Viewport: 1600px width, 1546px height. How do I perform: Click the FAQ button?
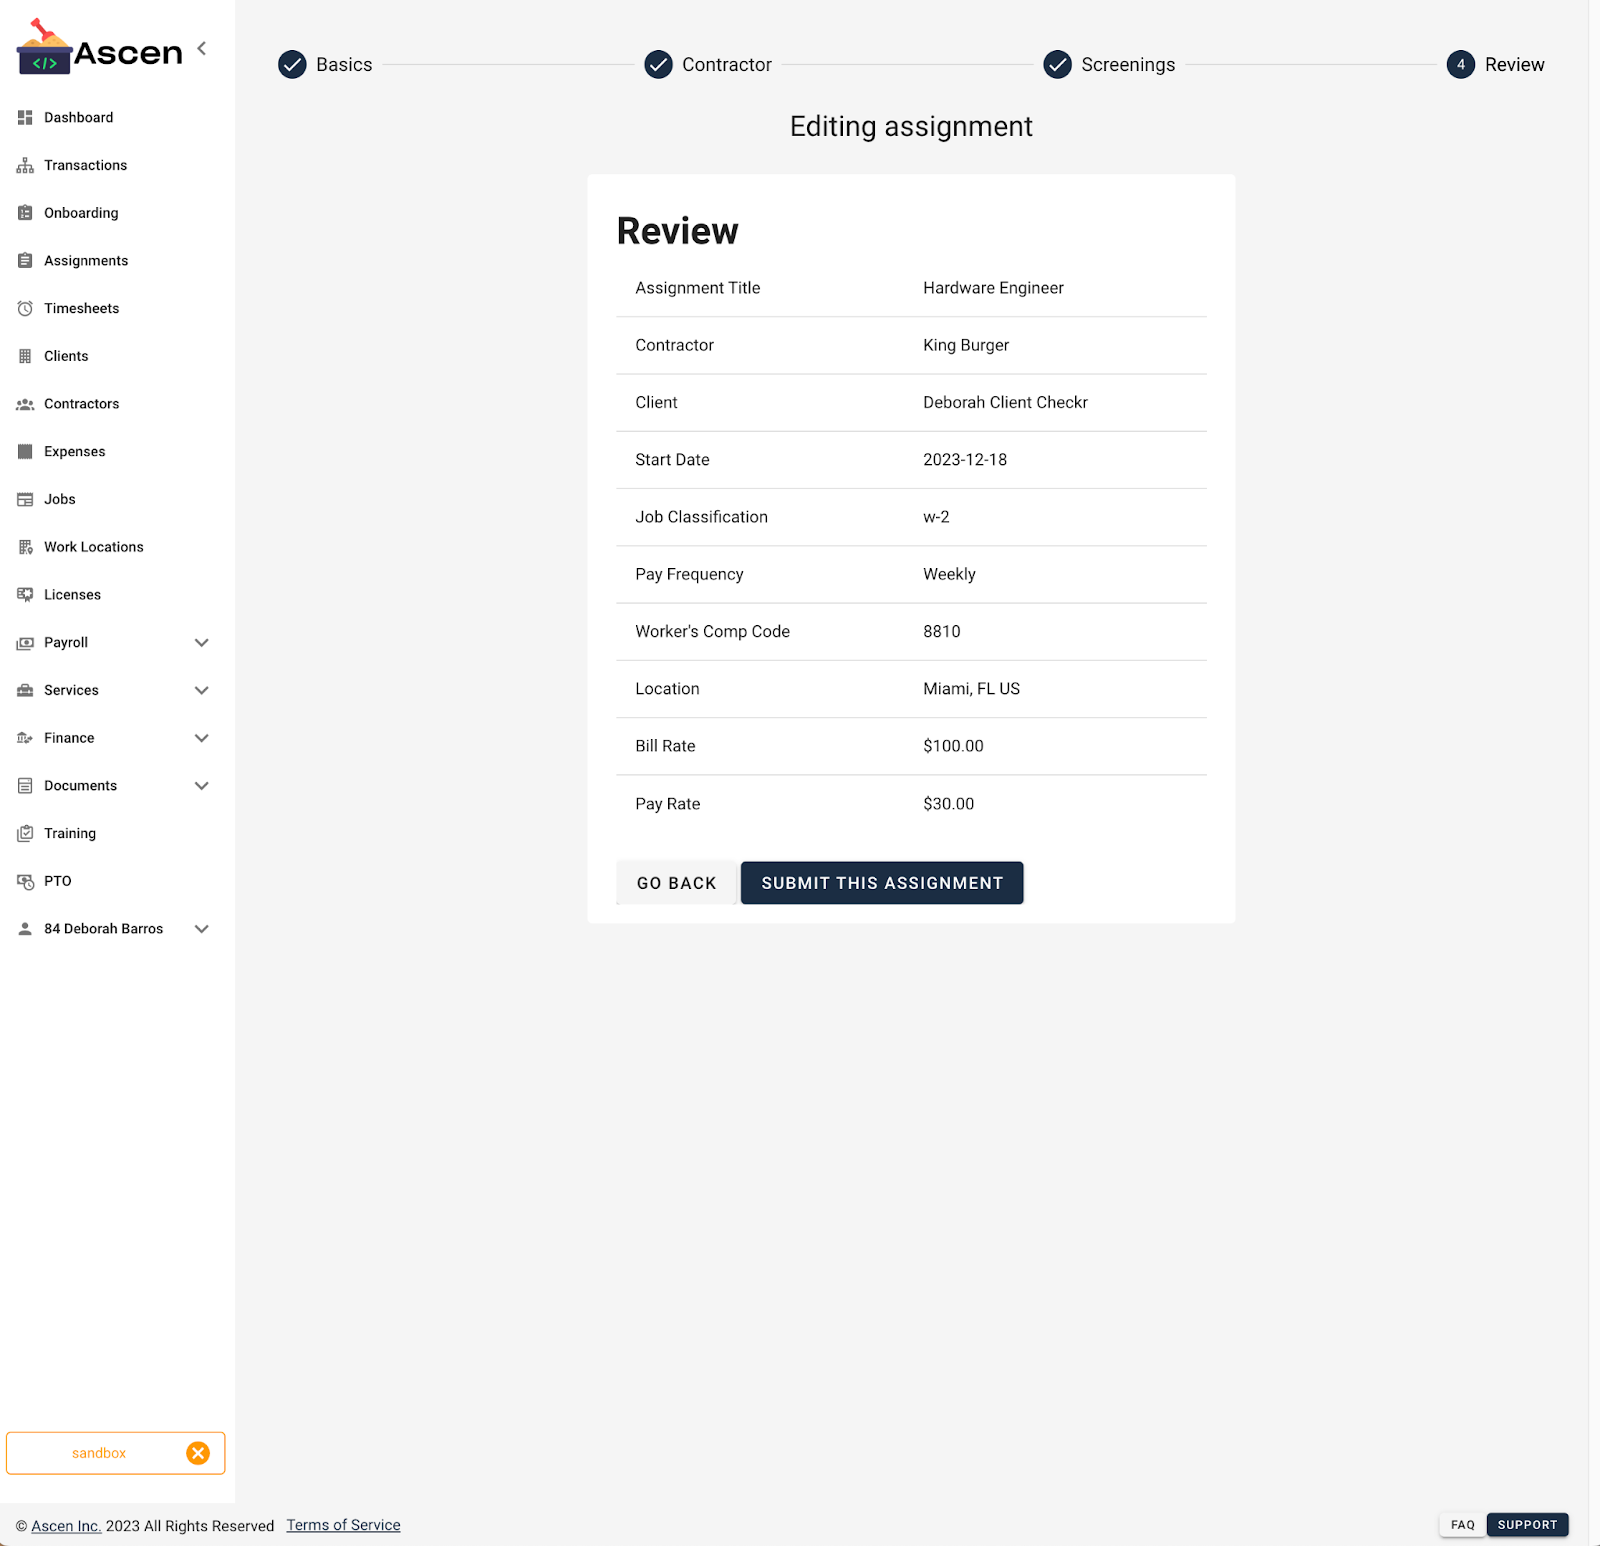click(1463, 1525)
